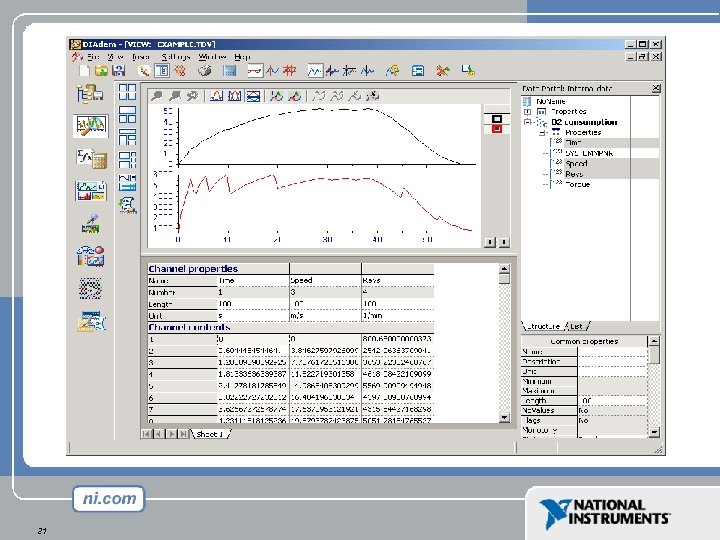Select the Revs channel in the Data Portal

point(574,174)
